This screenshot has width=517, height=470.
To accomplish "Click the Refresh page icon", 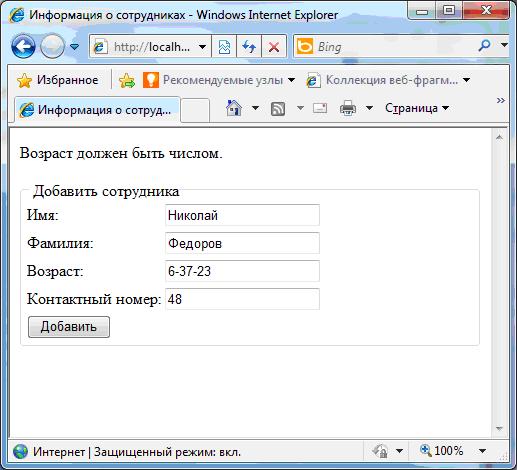I will [249, 47].
